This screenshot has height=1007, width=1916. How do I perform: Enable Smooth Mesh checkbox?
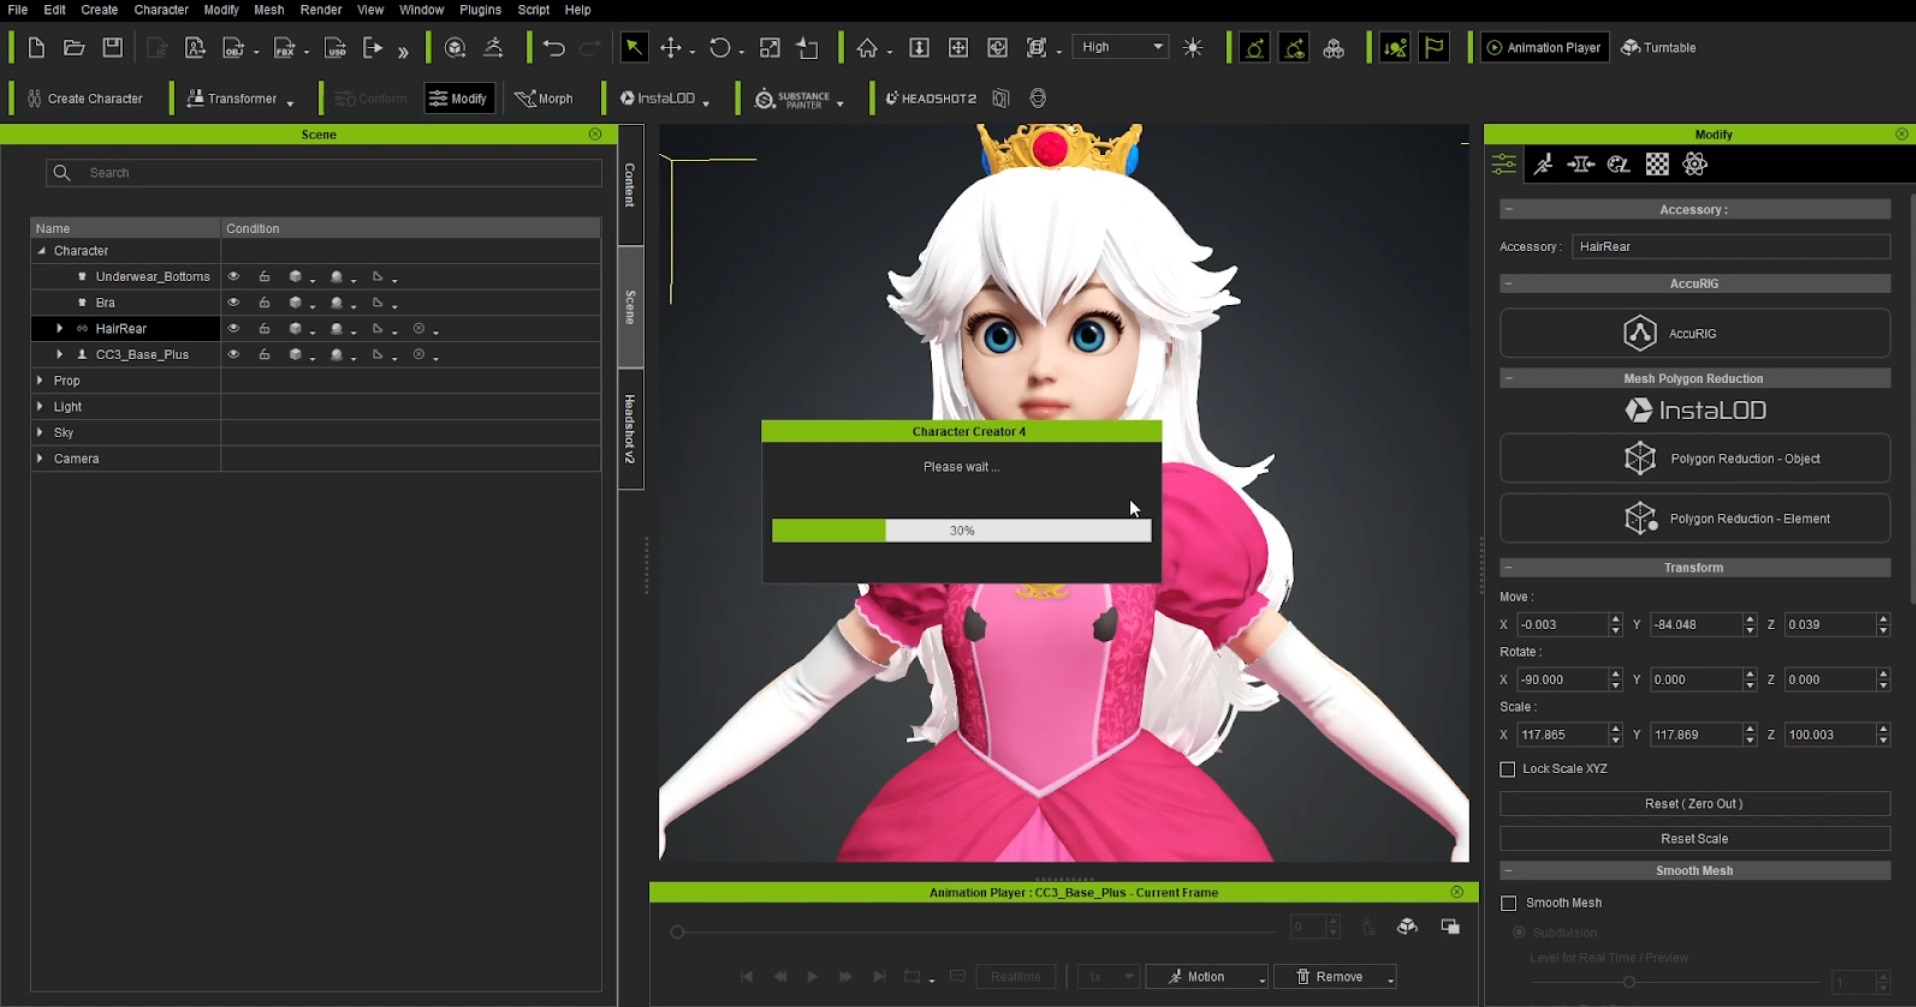tap(1509, 903)
